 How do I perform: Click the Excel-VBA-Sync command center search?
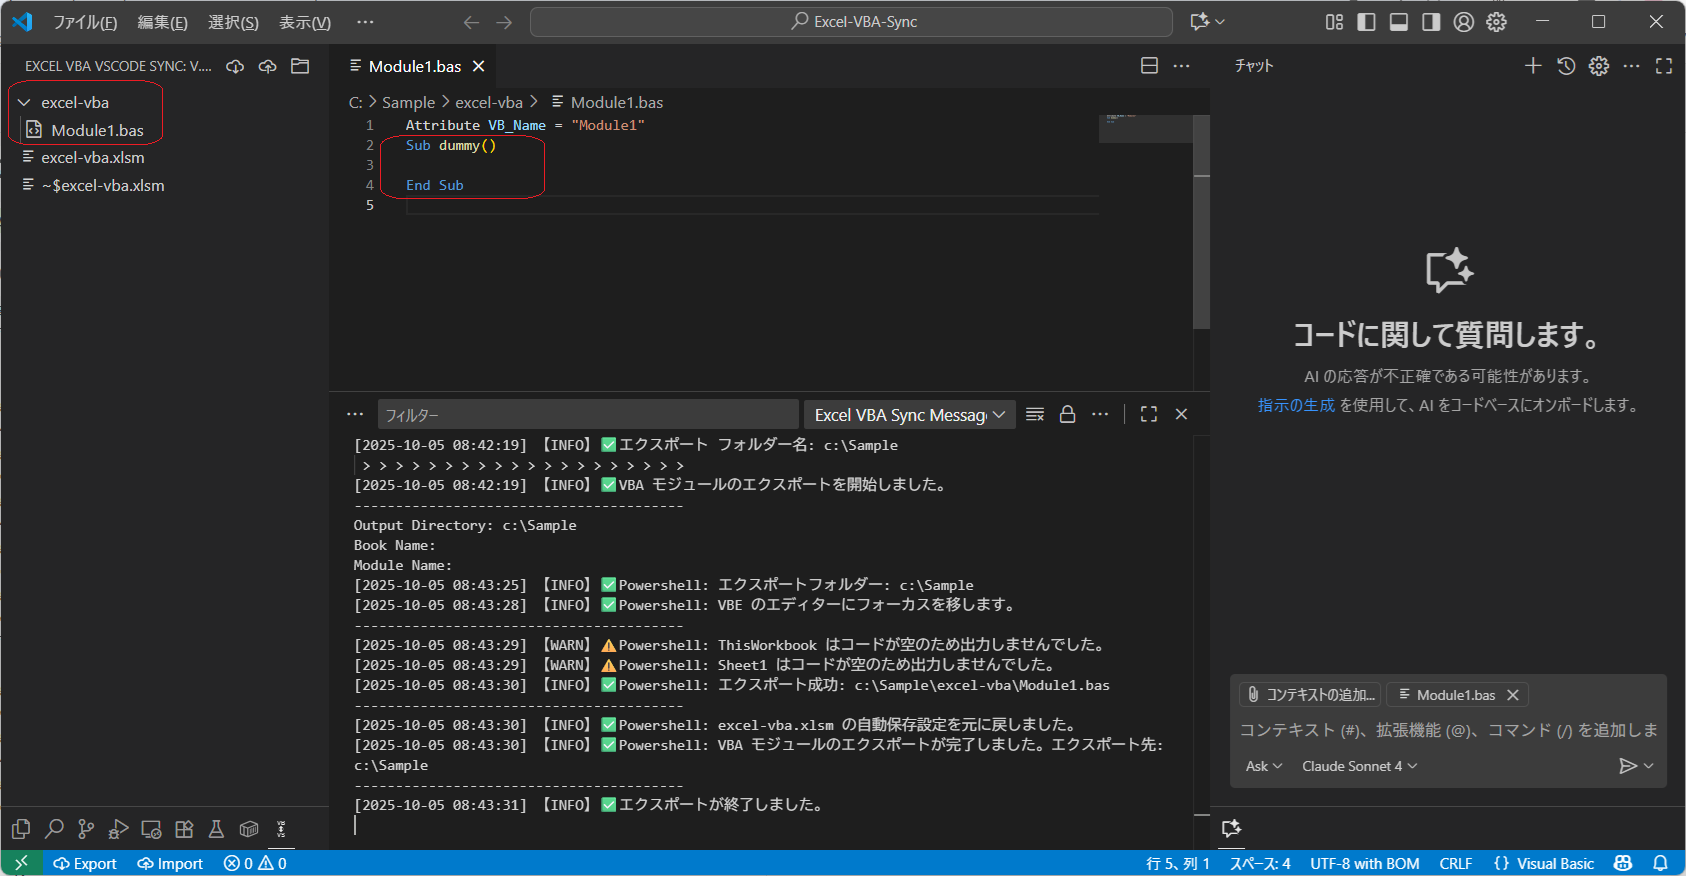tap(851, 22)
